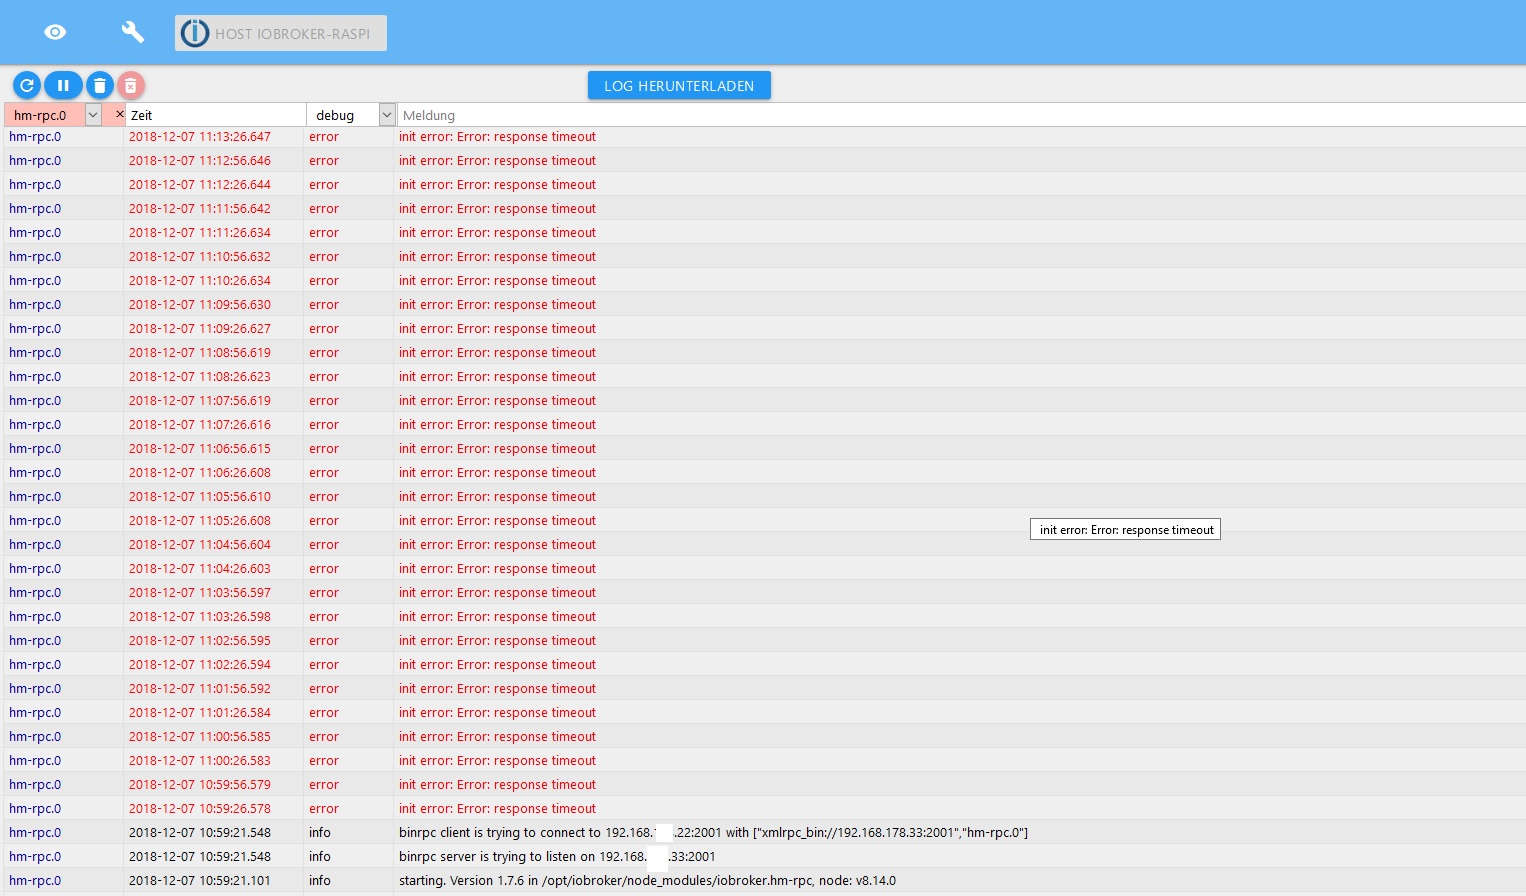
Task: Open the debug log level dropdown
Action: (387, 115)
